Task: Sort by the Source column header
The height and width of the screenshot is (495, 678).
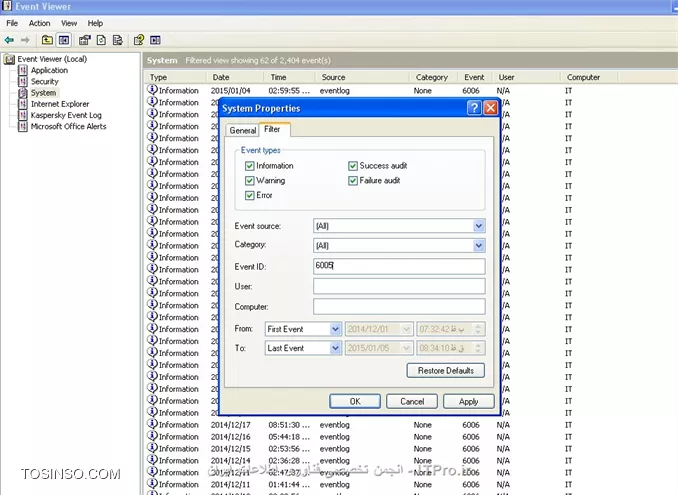Action: point(362,77)
